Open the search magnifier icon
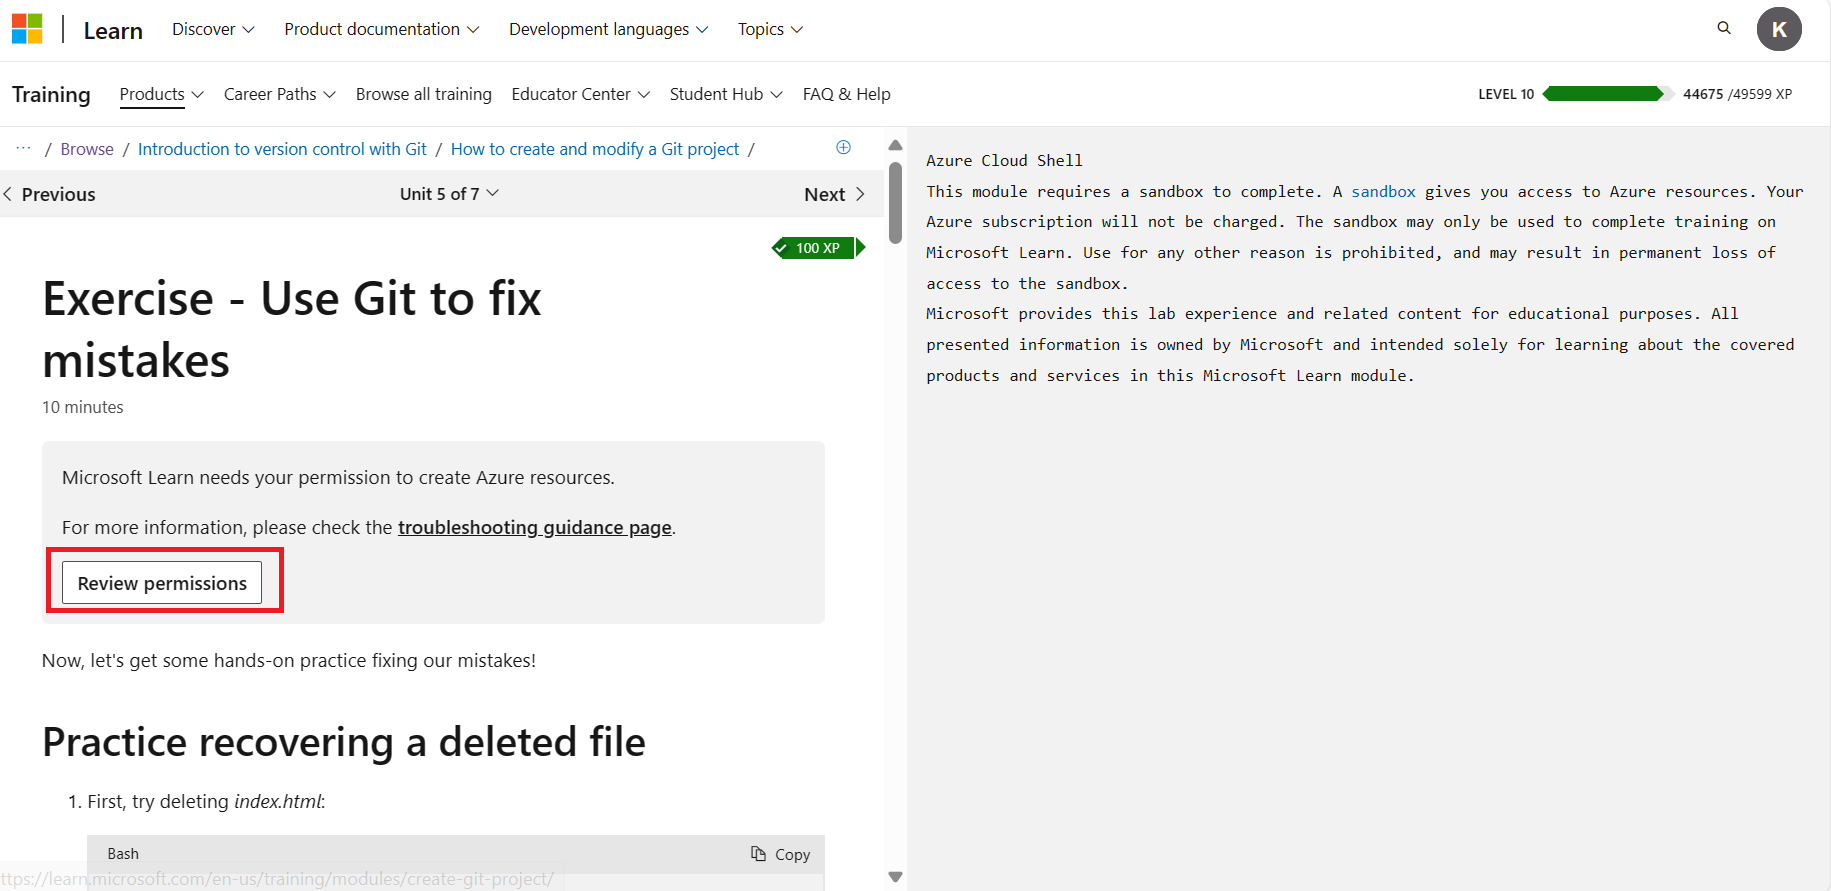The height and width of the screenshot is (891, 1831). (x=1724, y=28)
